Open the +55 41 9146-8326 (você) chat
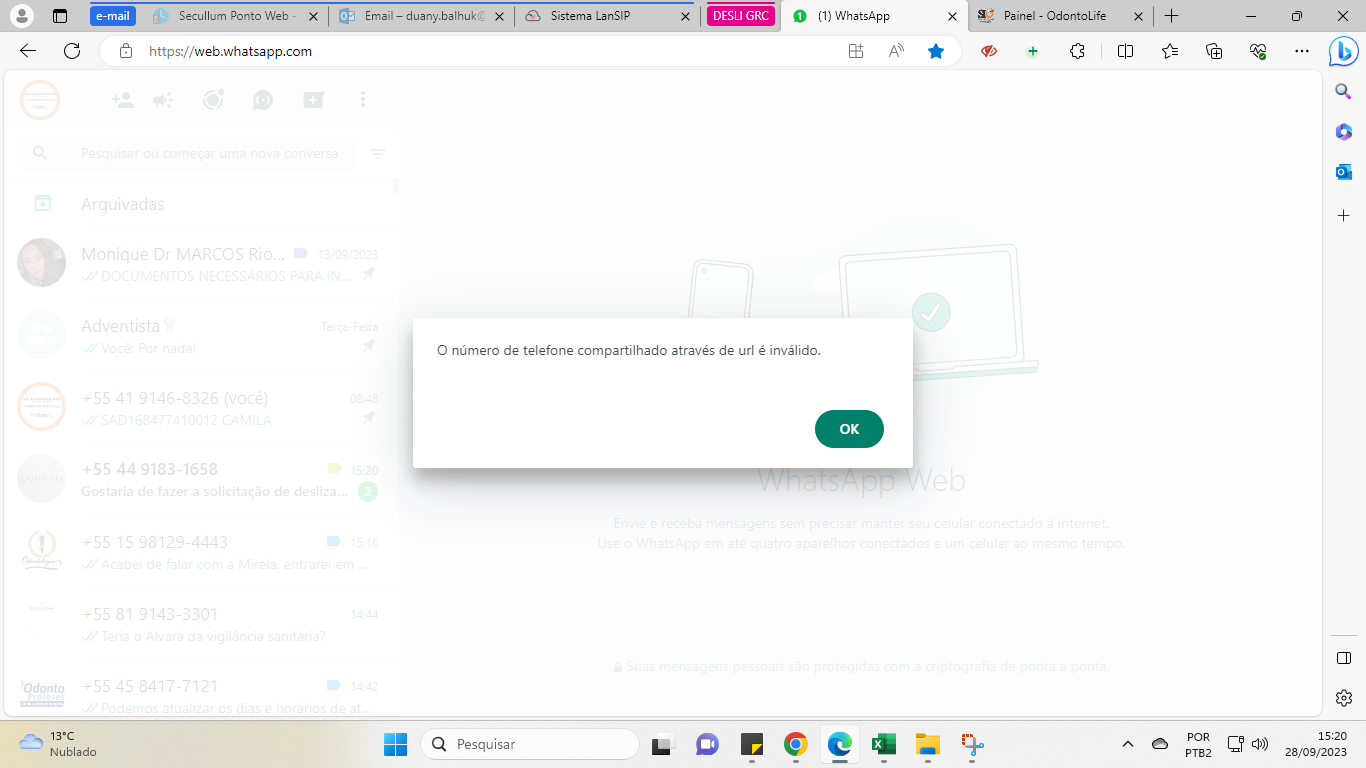Screen dimensions: 1366x768 tap(200, 406)
